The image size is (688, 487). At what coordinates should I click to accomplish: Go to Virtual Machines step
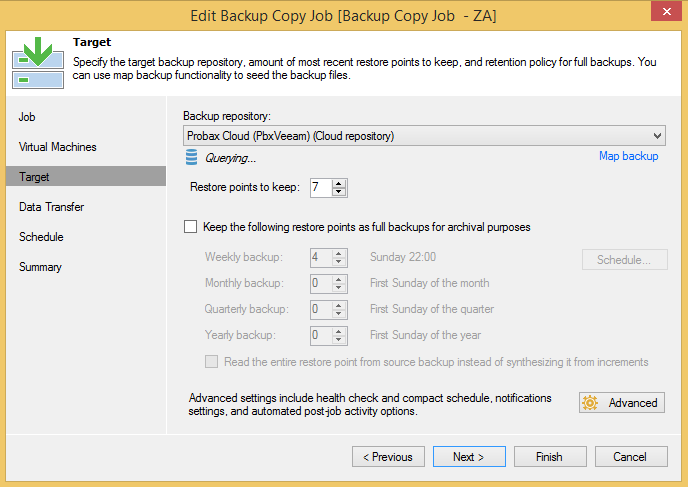click(57, 147)
